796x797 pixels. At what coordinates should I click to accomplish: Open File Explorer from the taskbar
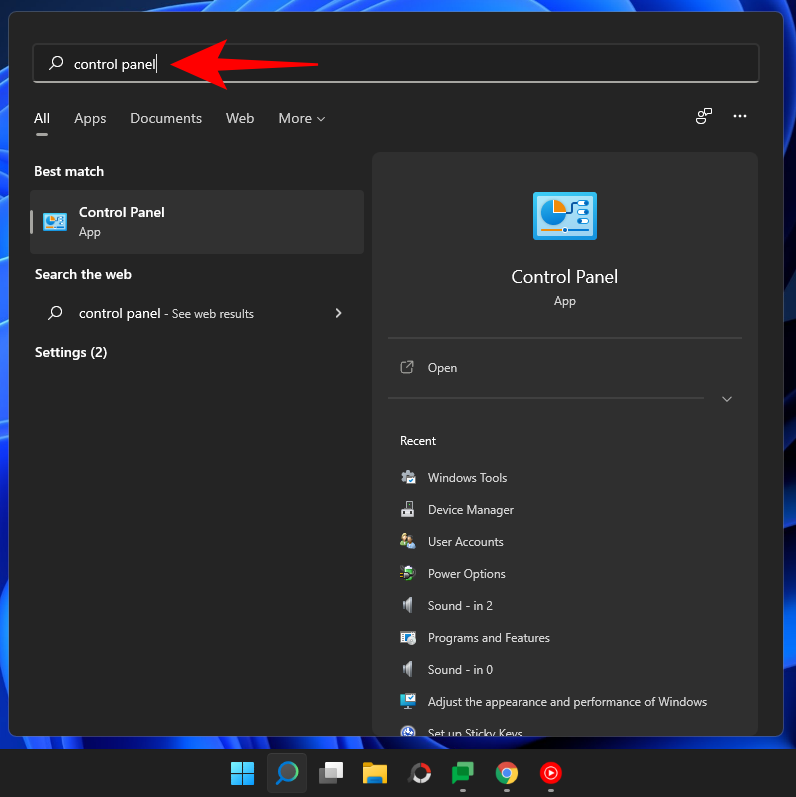pos(375,773)
